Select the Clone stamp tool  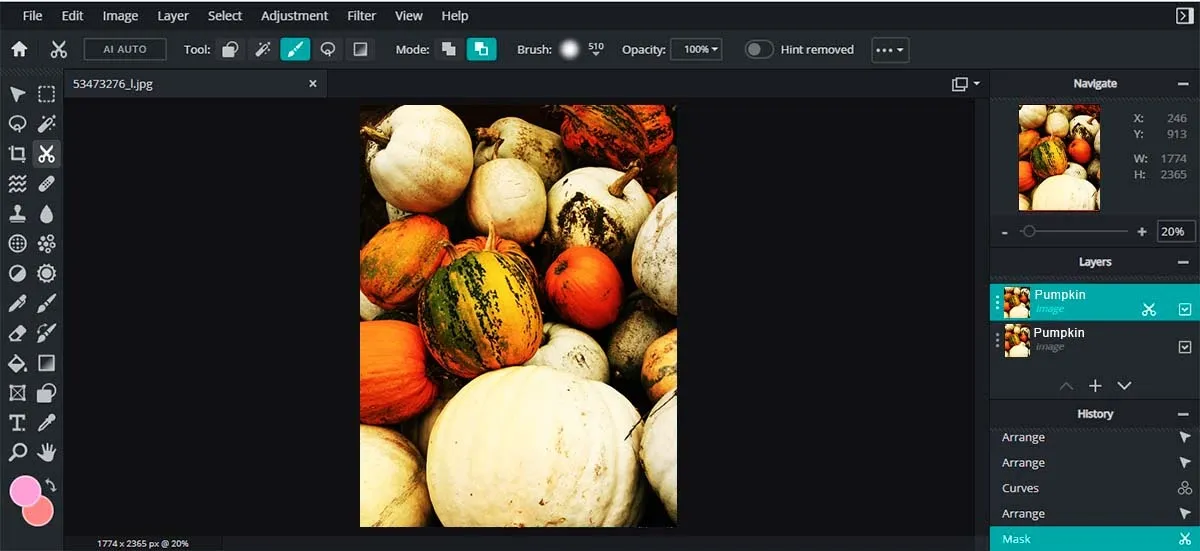[x=17, y=214]
